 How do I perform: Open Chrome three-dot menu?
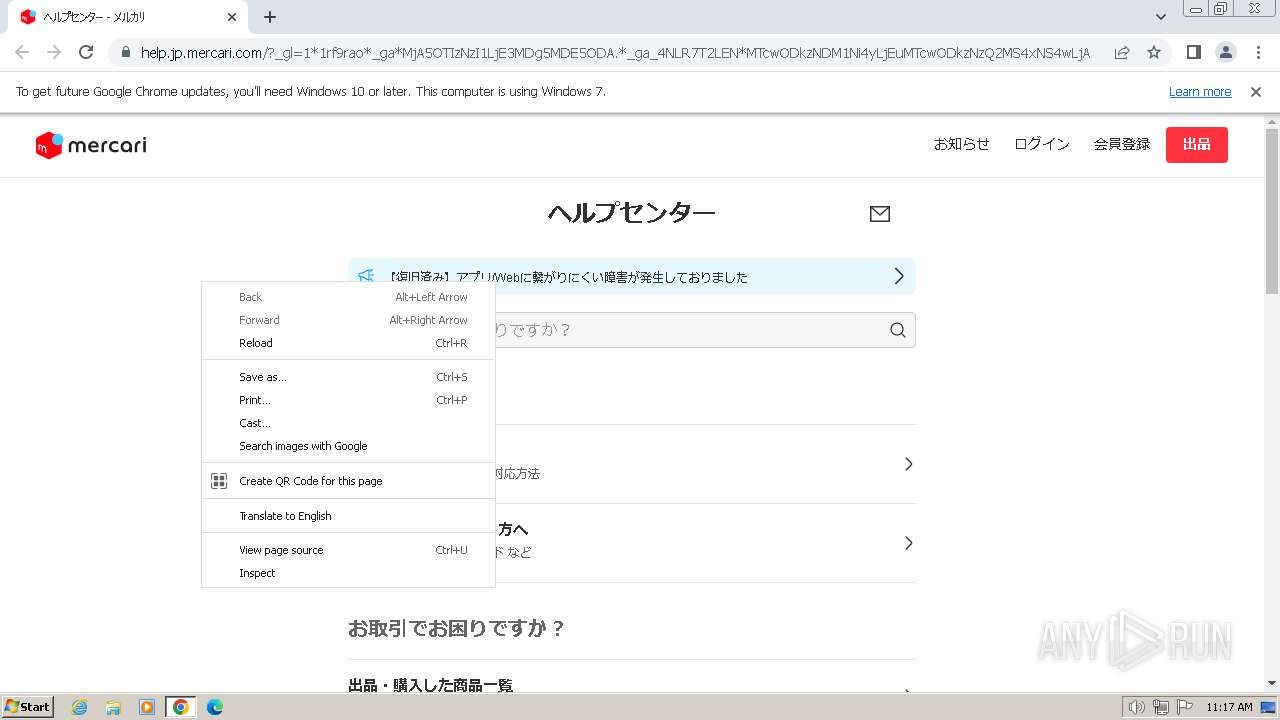(x=1258, y=52)
